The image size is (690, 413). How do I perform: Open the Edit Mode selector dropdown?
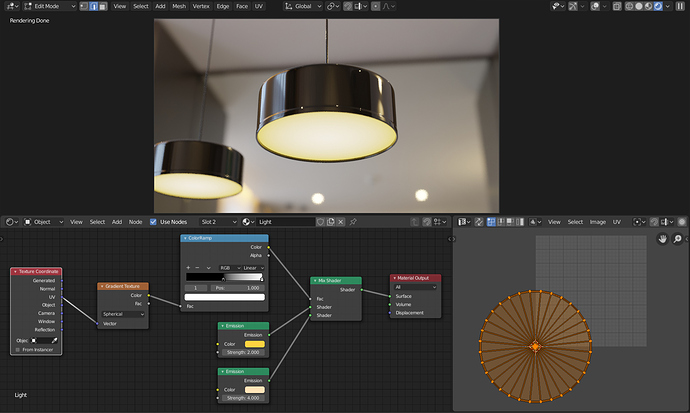[x=49, y=6]
